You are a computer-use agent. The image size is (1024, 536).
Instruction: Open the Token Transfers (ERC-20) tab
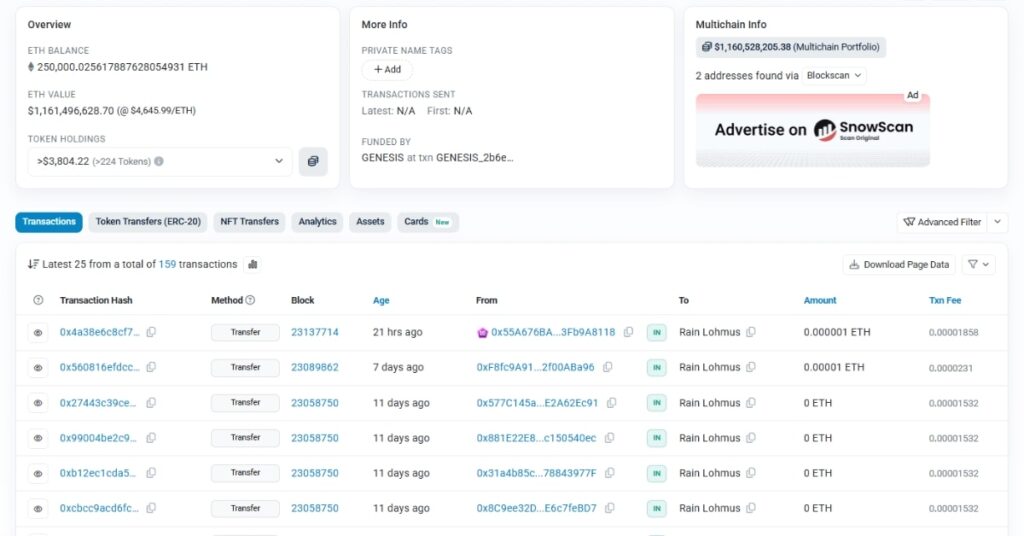pos(148,222)
